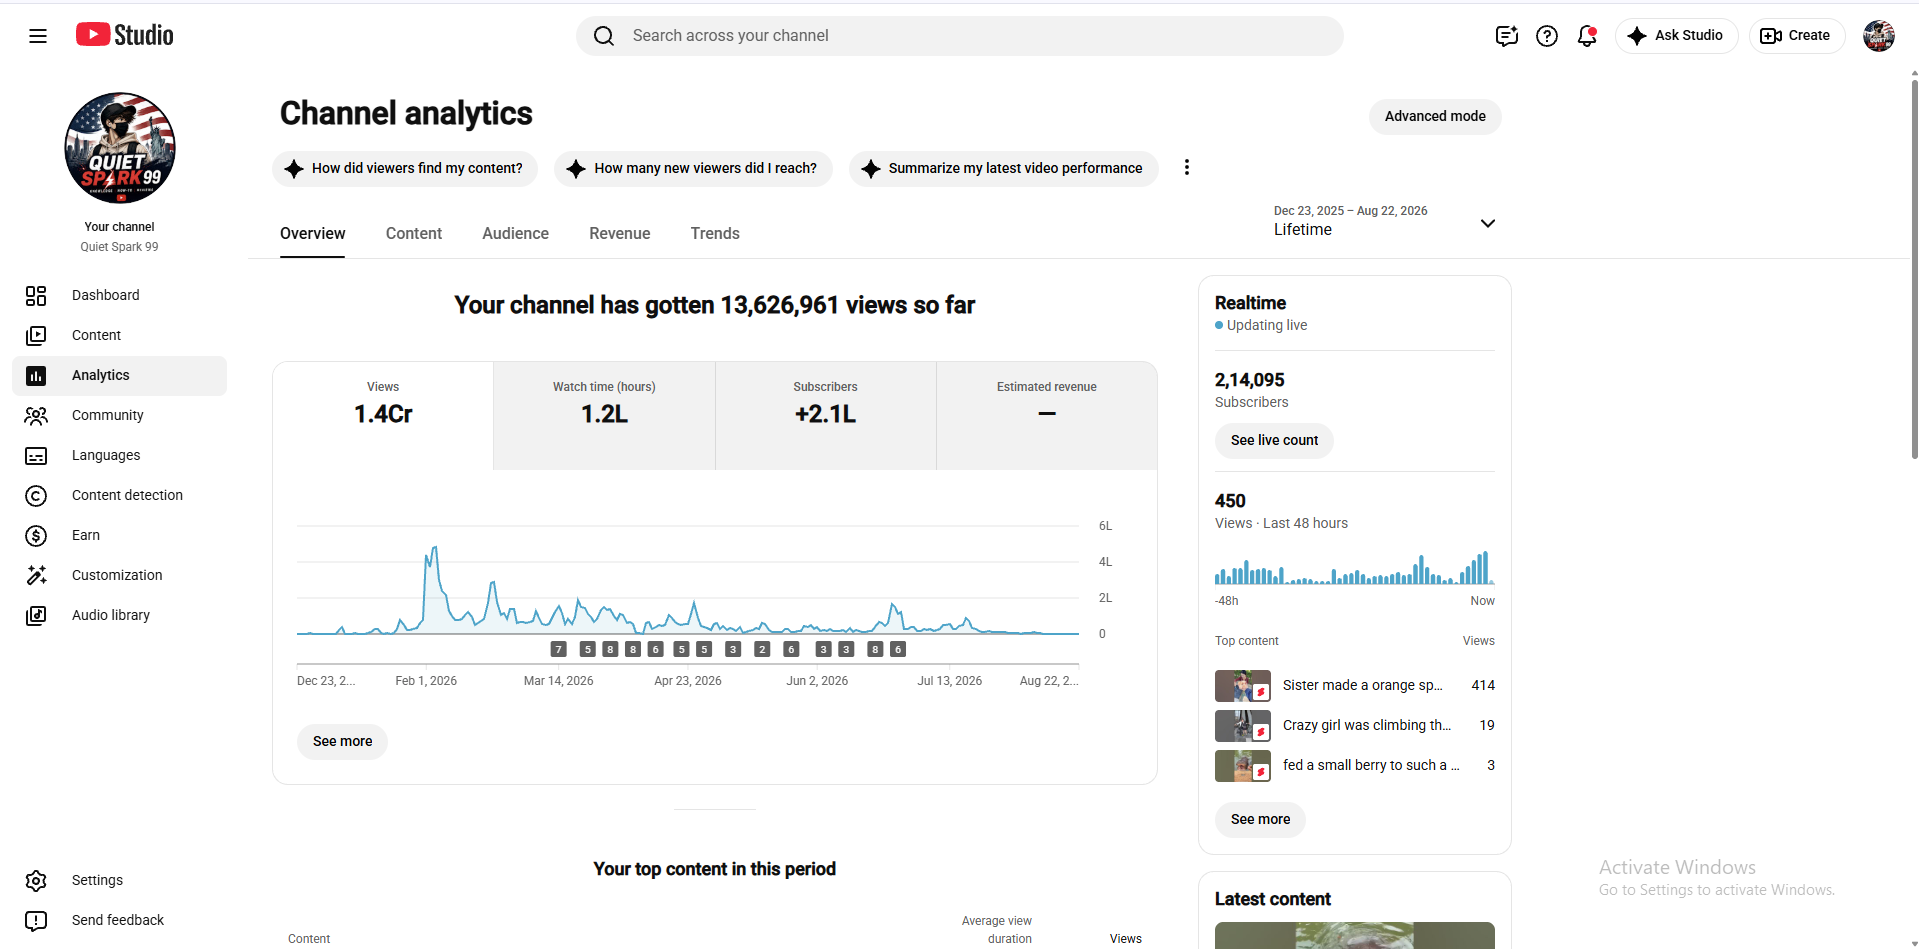This screenshot has height=949, width=1919.
Task: Open Customization in the sidebar
Action: 119,575
